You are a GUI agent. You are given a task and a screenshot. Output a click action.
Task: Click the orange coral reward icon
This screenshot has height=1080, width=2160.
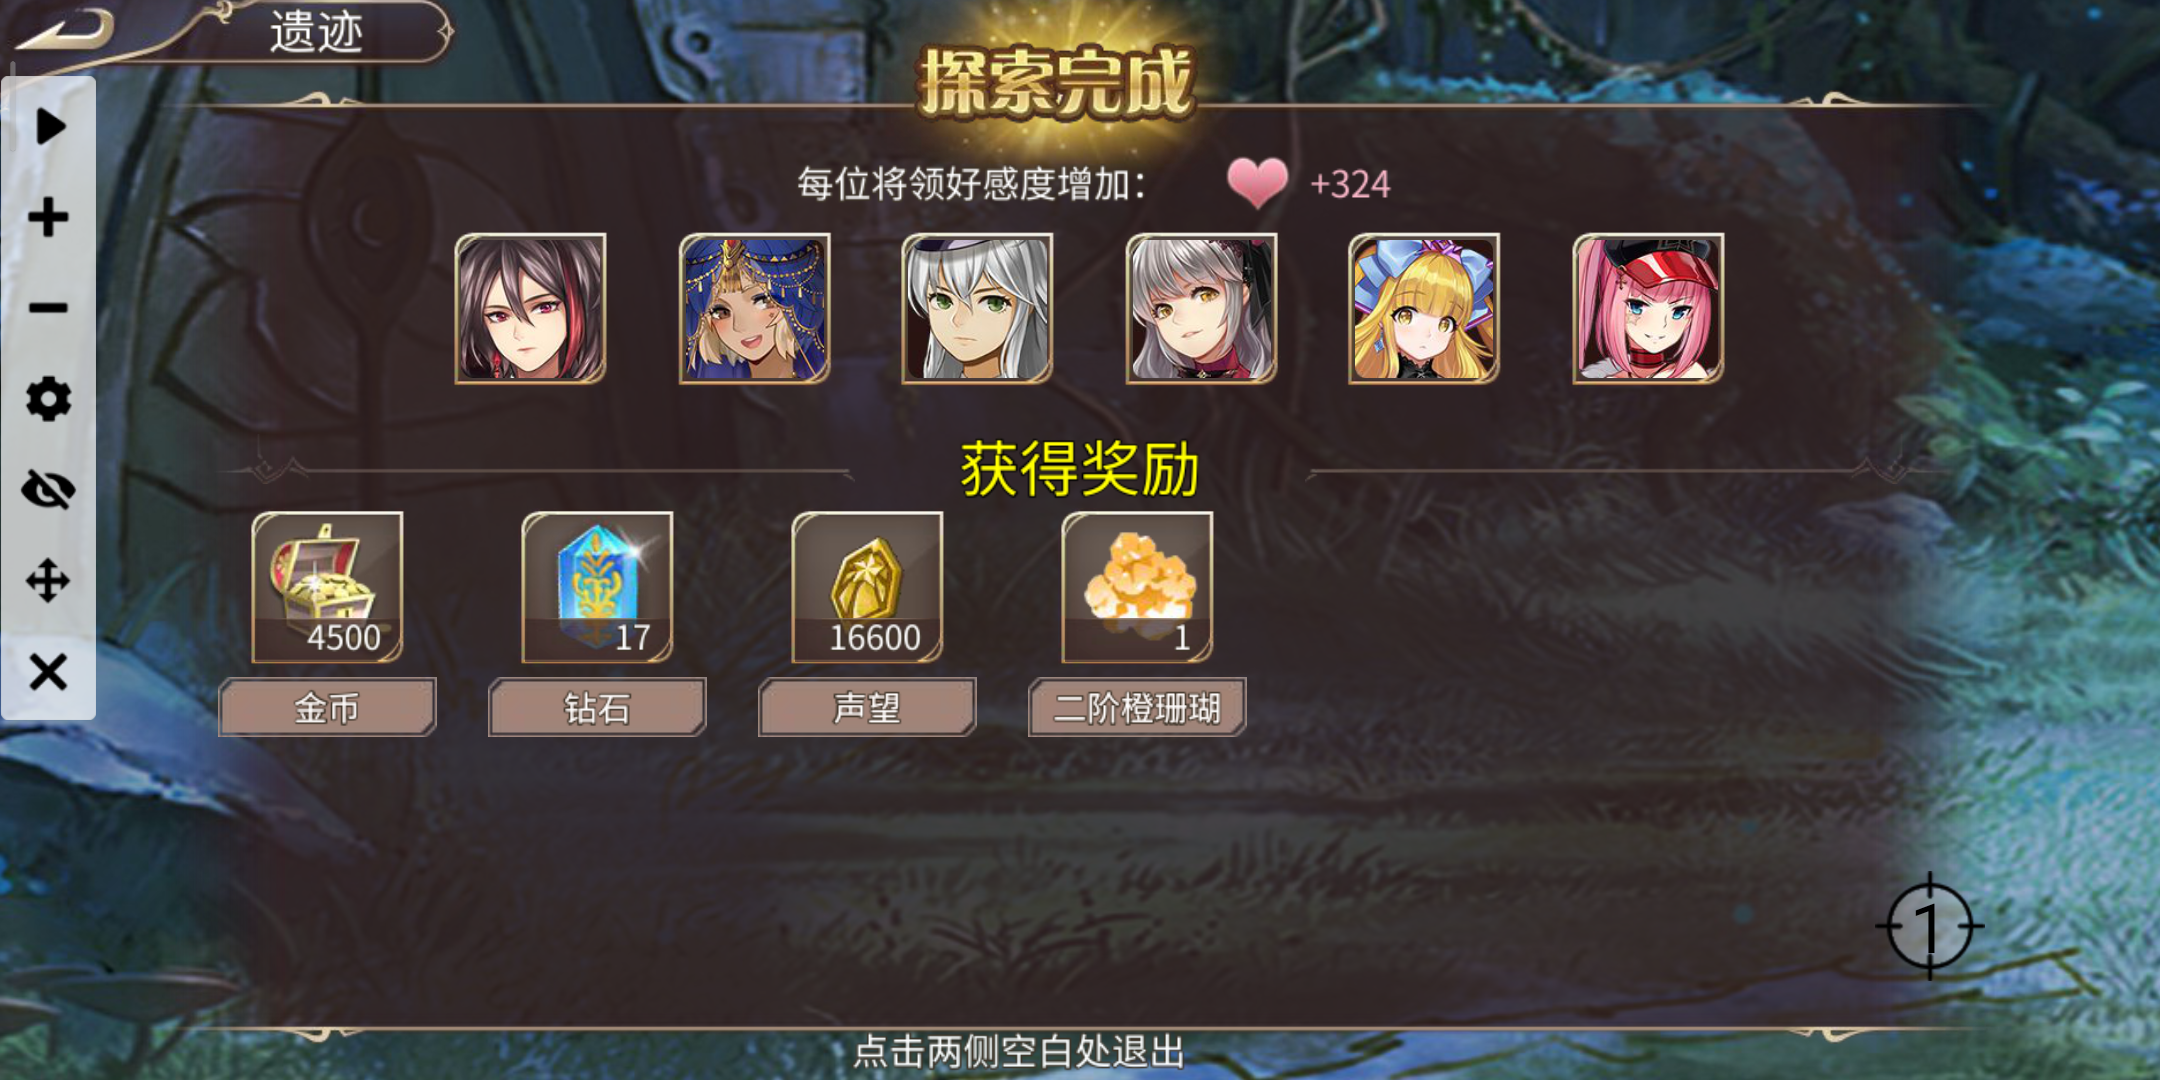tap(1137, 587)
